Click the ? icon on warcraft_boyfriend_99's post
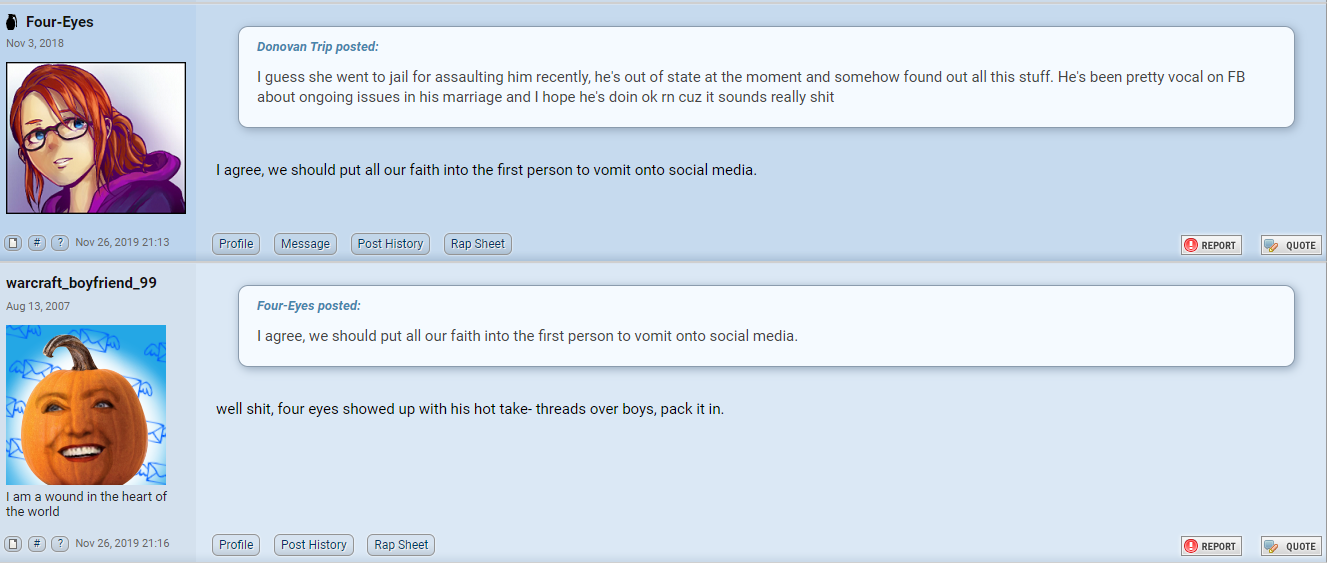 pos(60,544)
